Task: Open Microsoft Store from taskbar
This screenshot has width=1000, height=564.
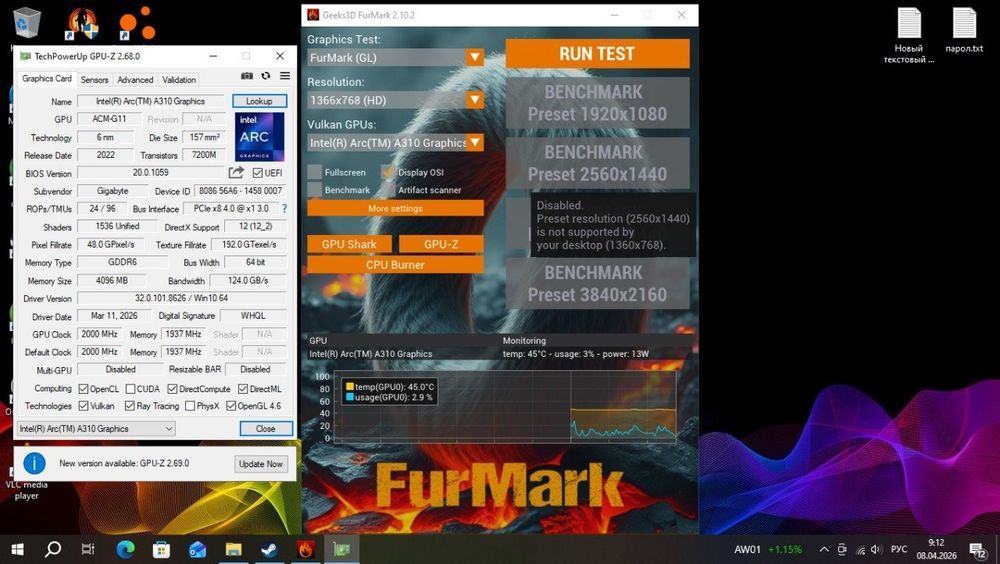Action: [x=161, y=549]
